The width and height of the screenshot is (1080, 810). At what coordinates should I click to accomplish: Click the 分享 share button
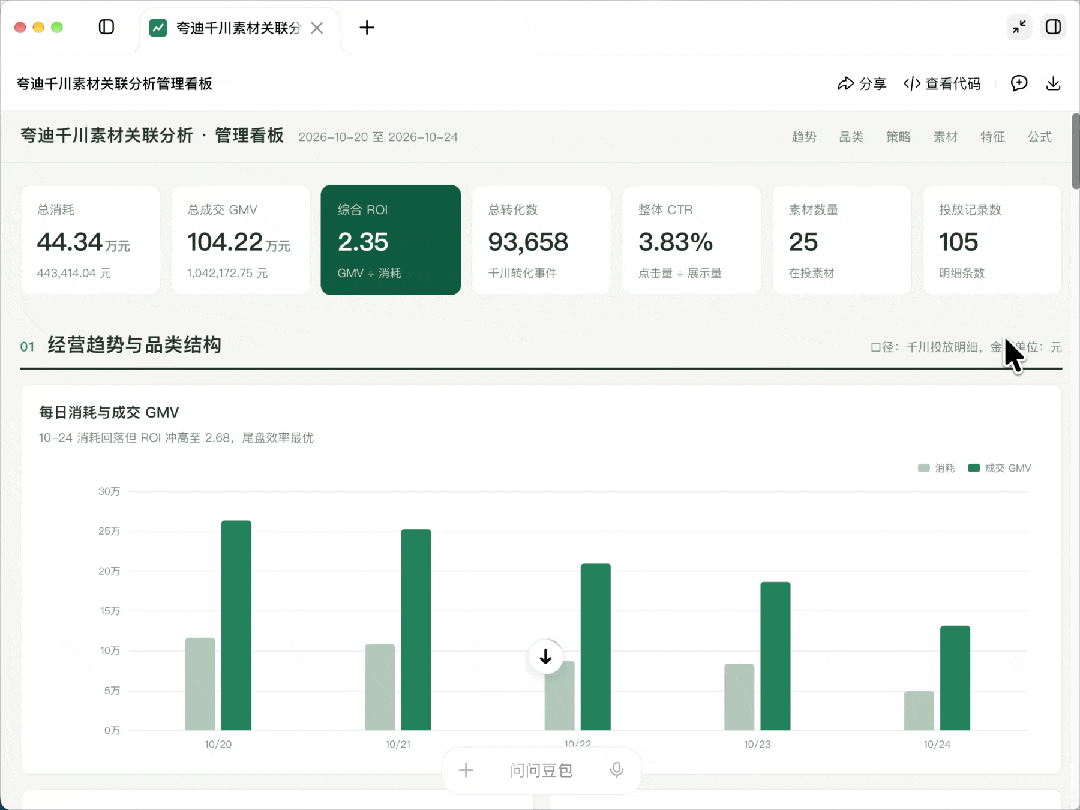tap(862, 83)
